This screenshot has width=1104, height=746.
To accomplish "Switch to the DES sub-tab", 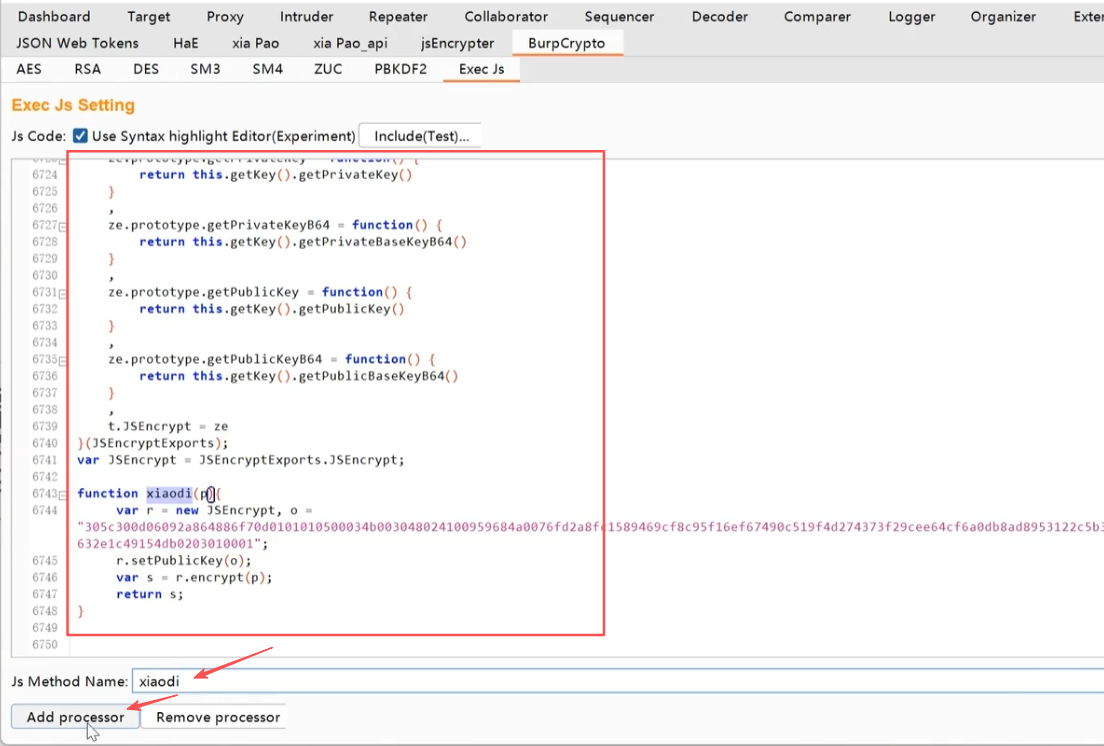I will tap(146, 69).
